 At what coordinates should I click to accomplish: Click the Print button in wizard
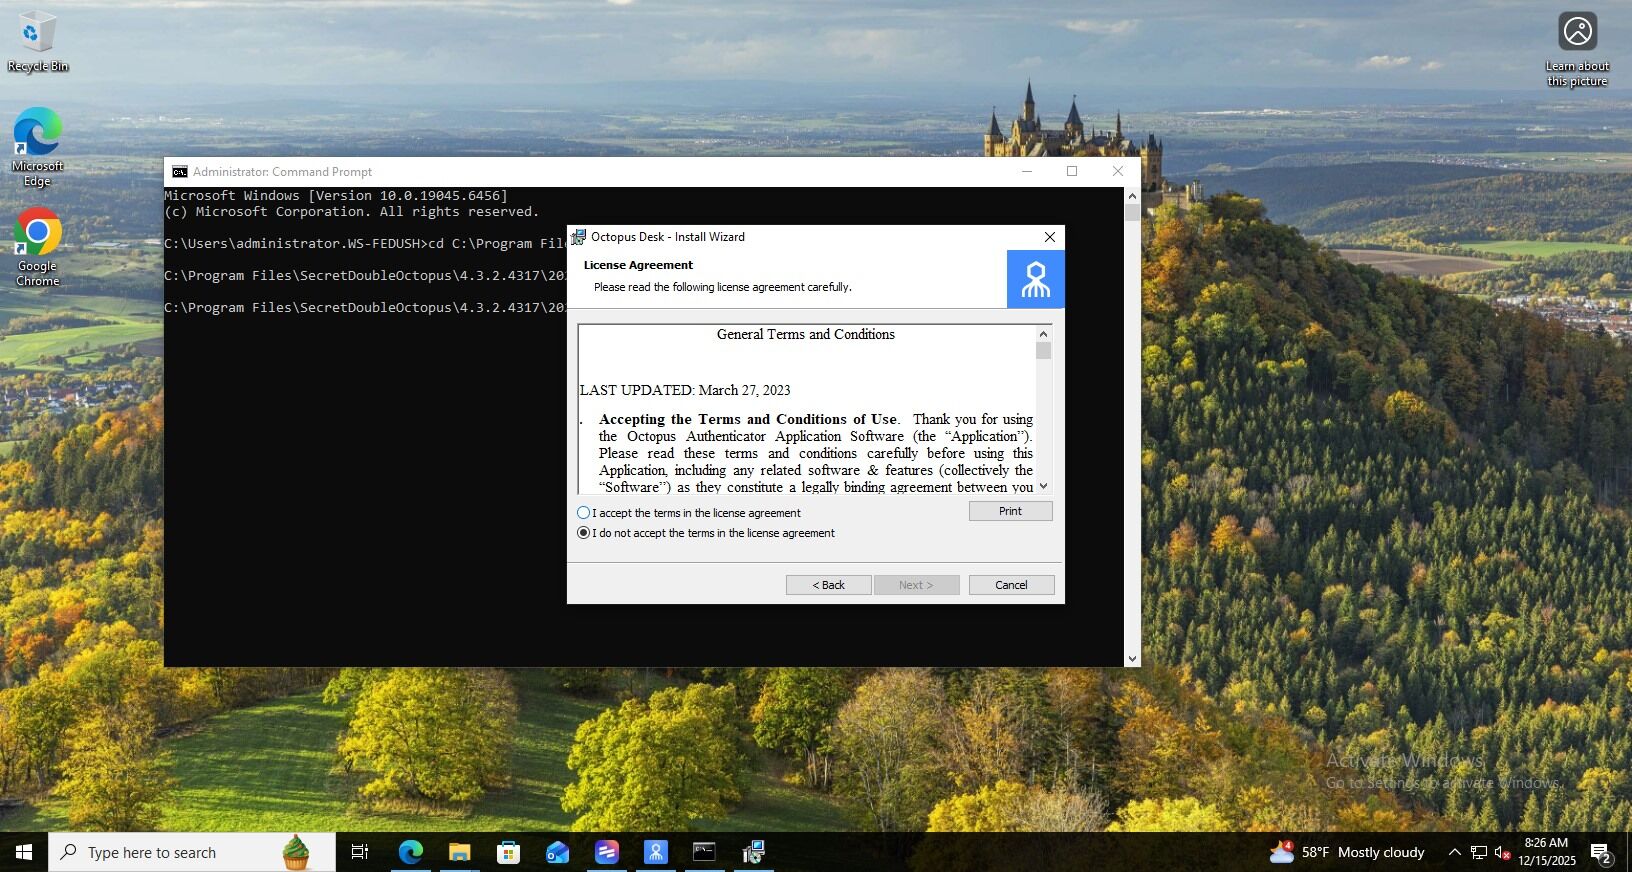click(1010, 511)
